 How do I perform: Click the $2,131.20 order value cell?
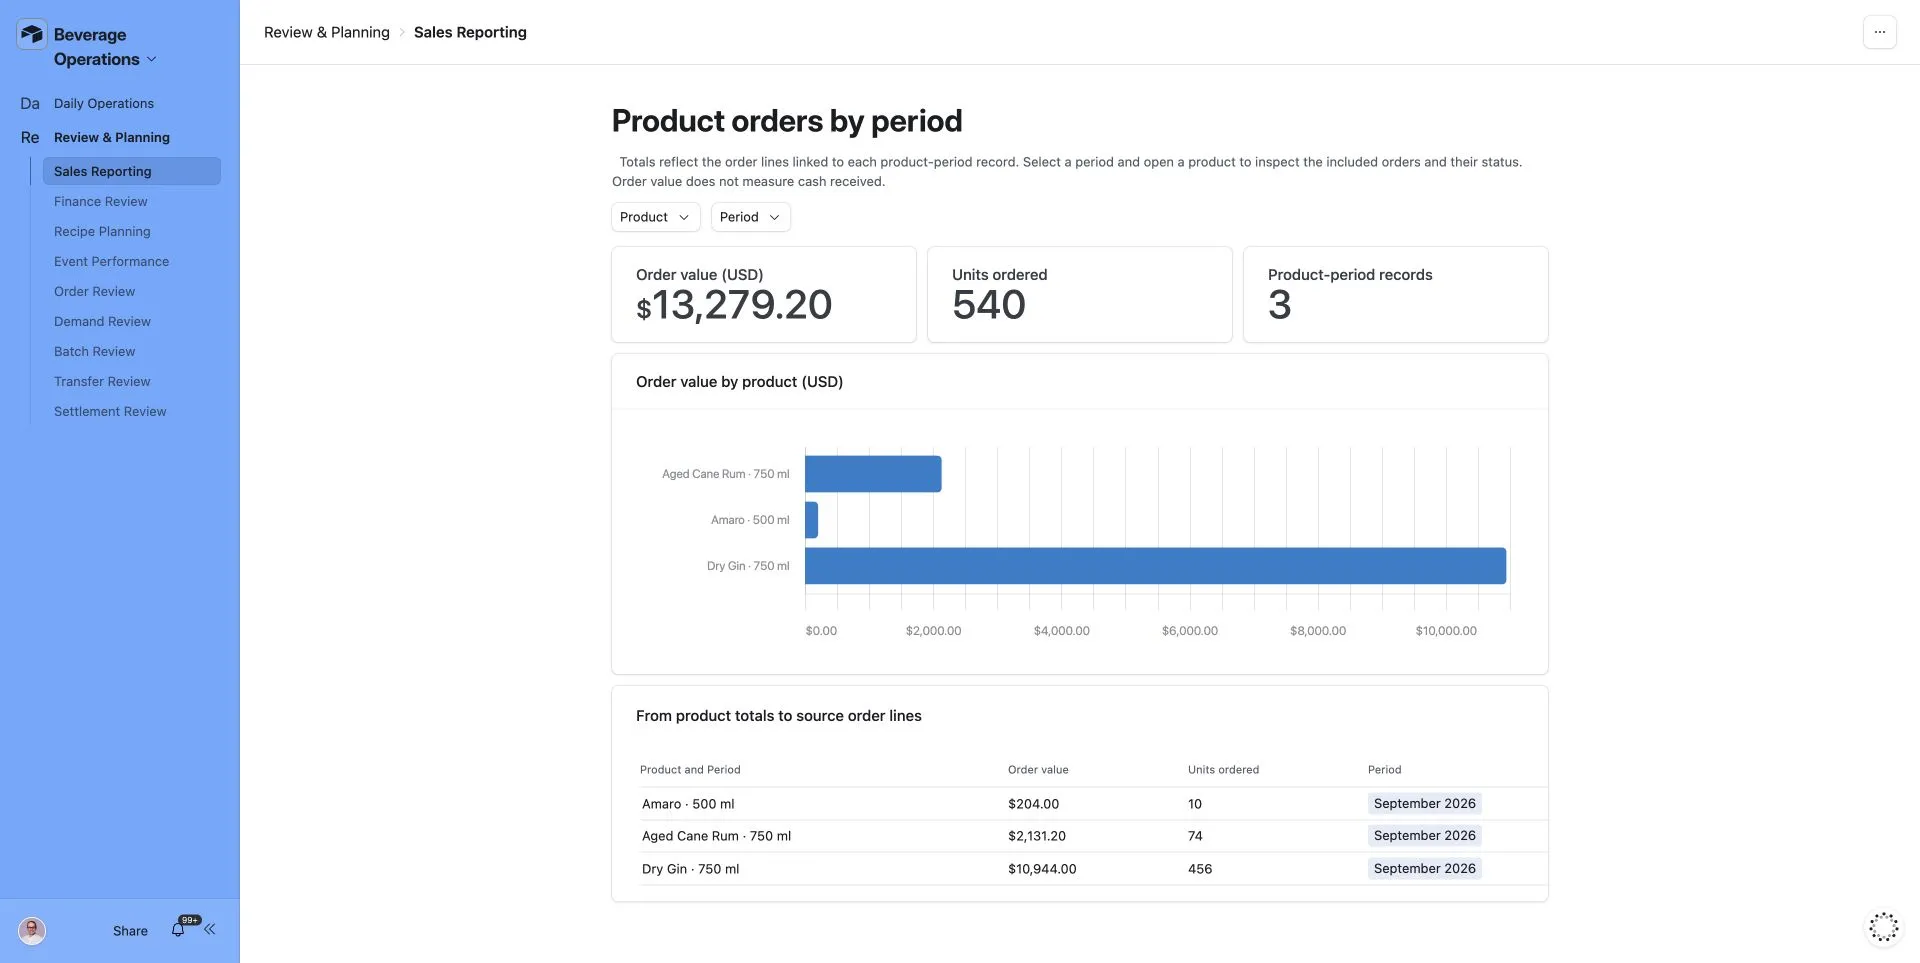[x=1037, y=836]
